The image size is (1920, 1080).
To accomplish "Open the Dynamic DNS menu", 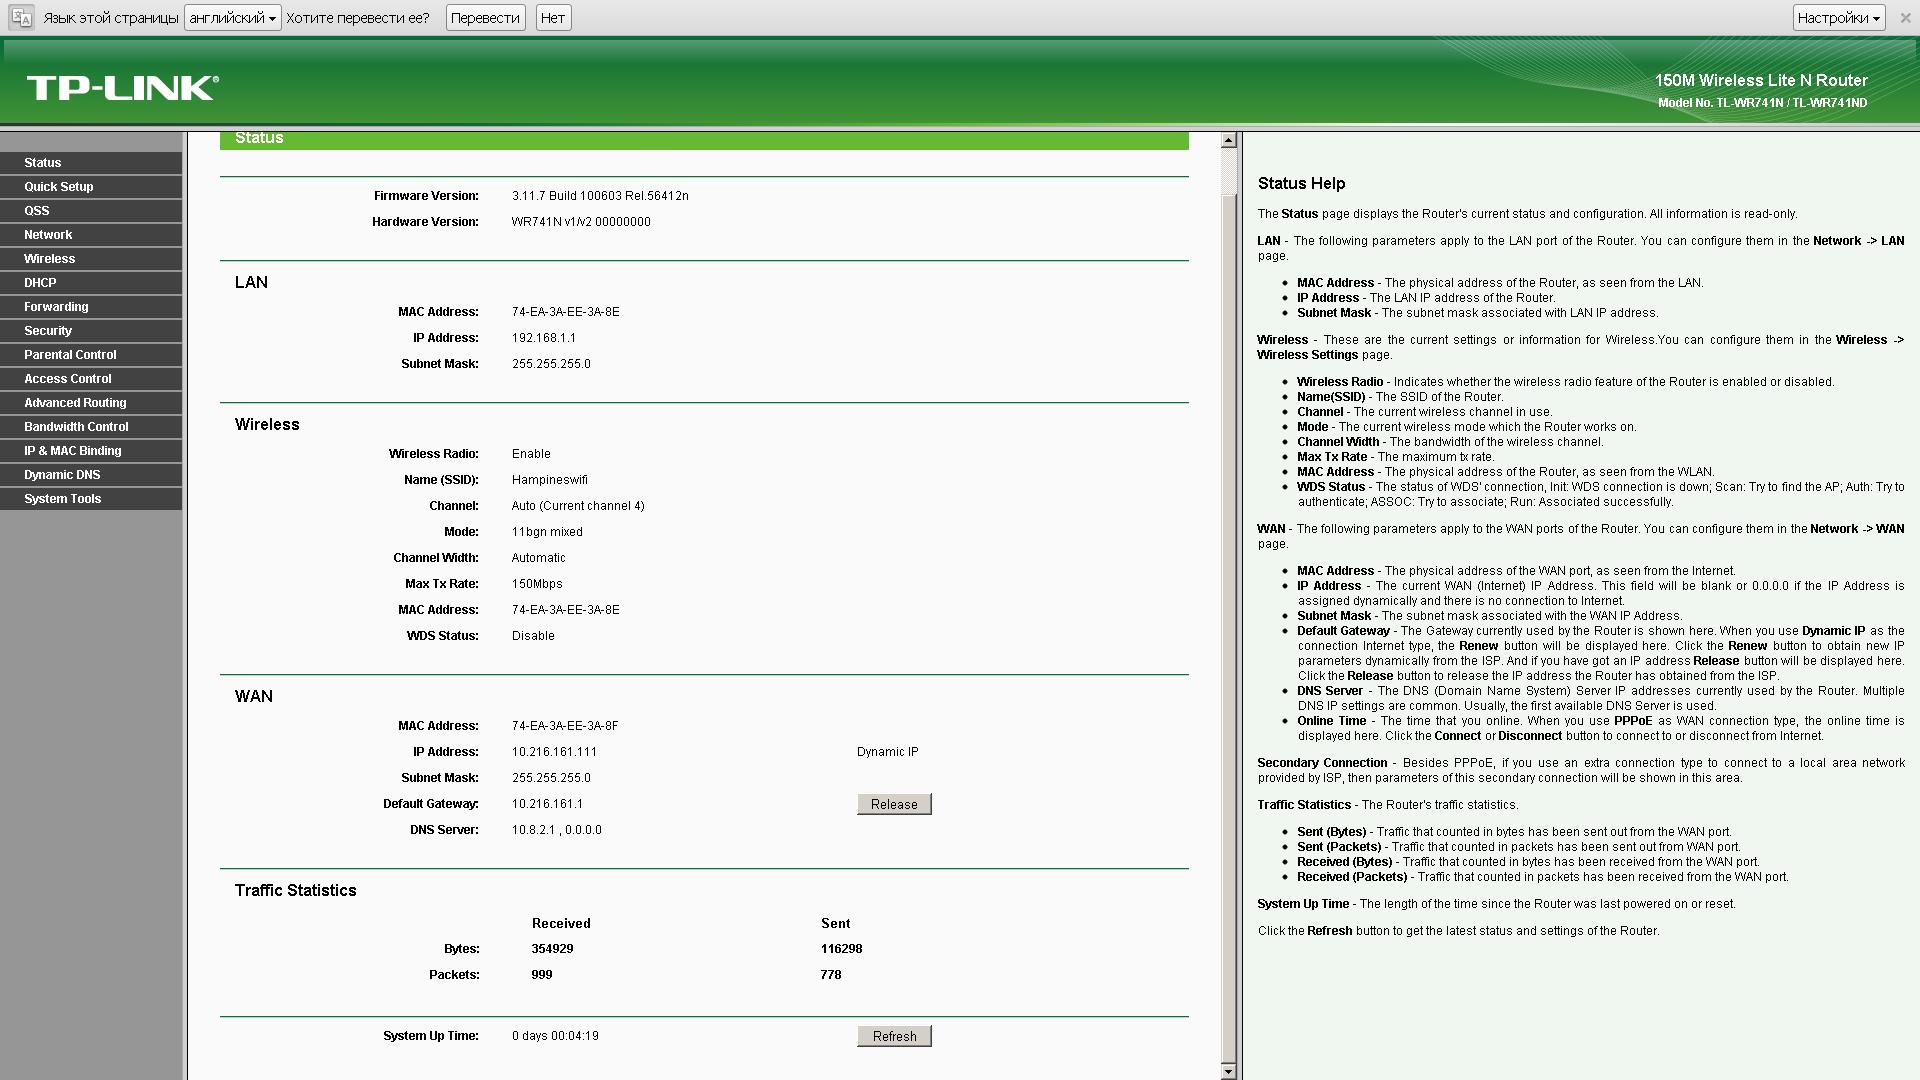I will (x=62, y=475).
